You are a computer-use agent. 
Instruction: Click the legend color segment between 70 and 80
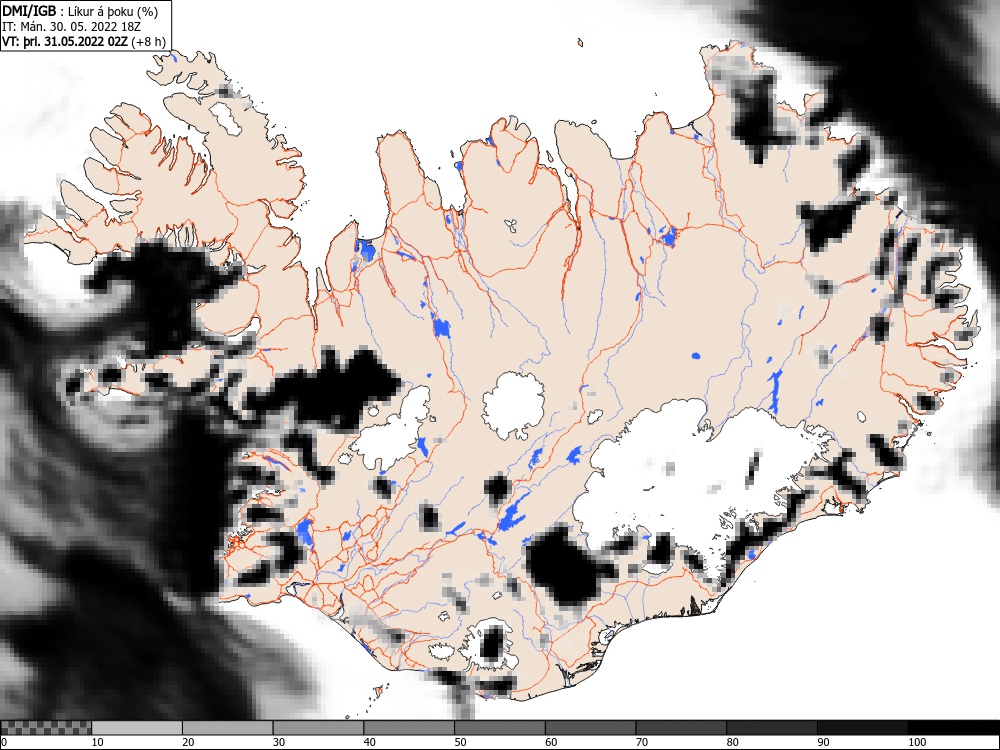coord(681,728)
